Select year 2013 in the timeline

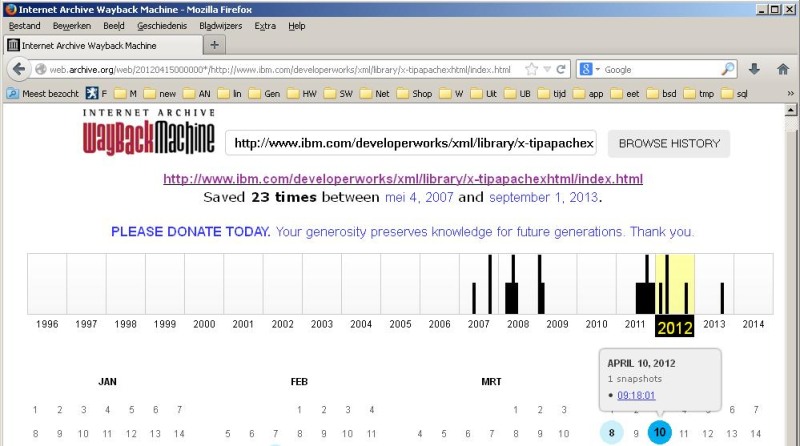point(714,324)
